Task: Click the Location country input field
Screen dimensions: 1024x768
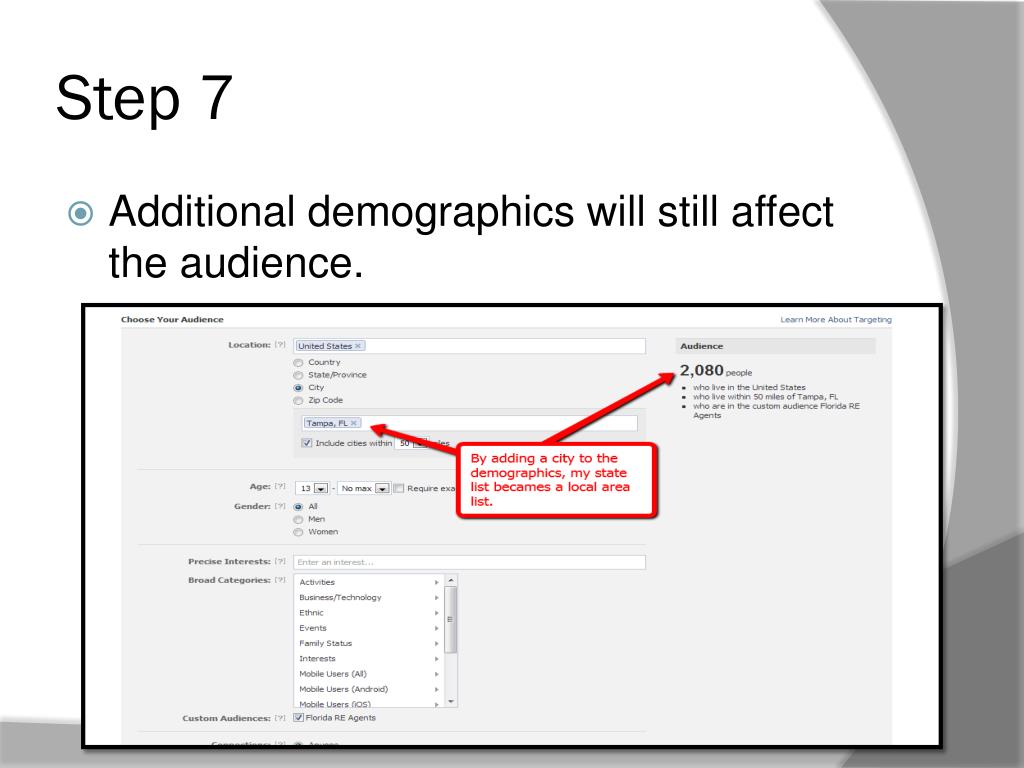Action: click(470, 346)
